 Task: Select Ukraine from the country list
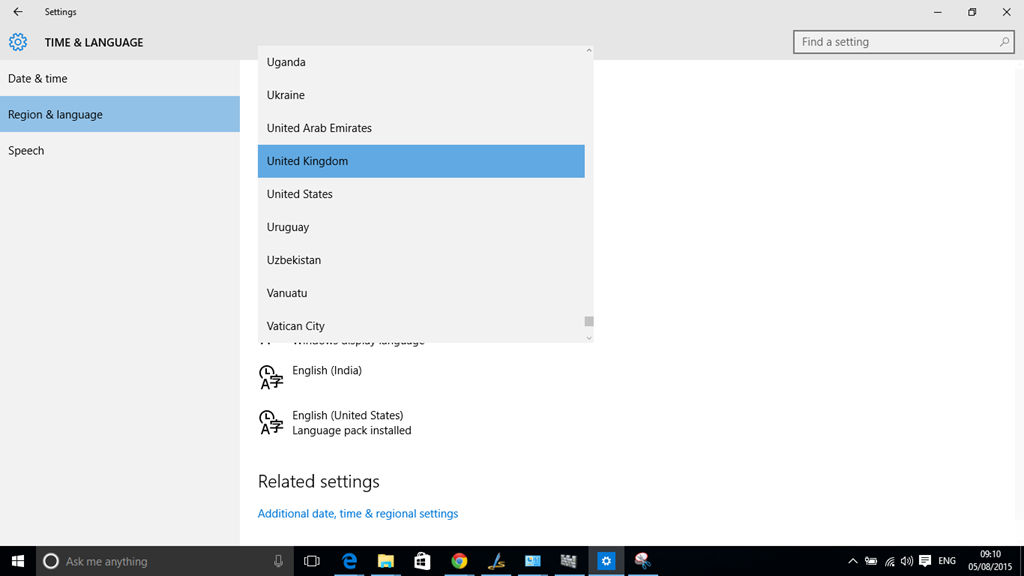tap(421, 95)
